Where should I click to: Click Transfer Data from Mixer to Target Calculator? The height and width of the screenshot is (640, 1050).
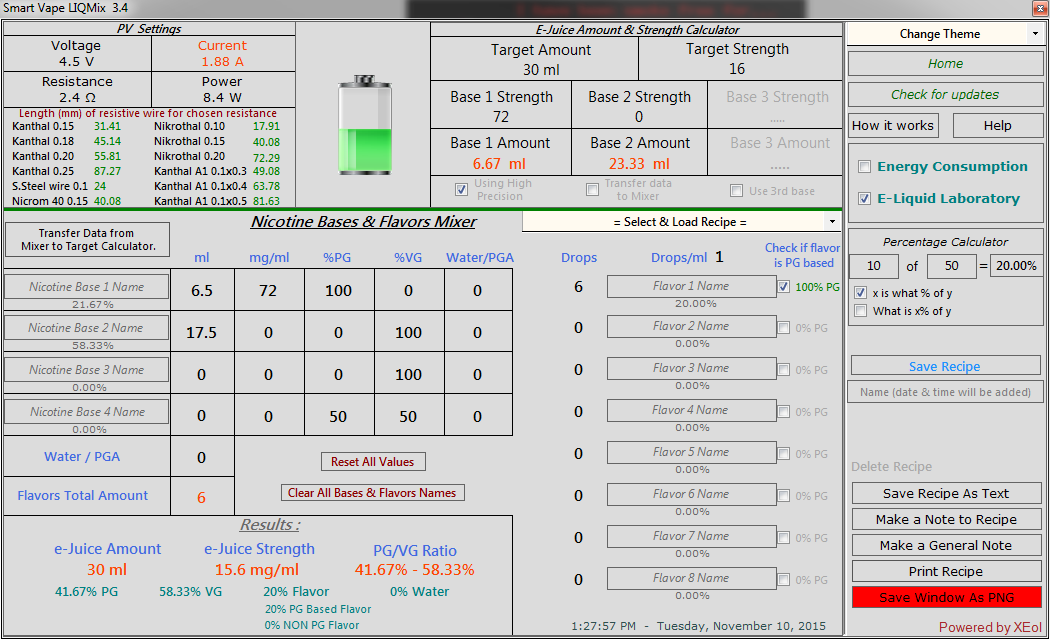(x=87, y=240)
